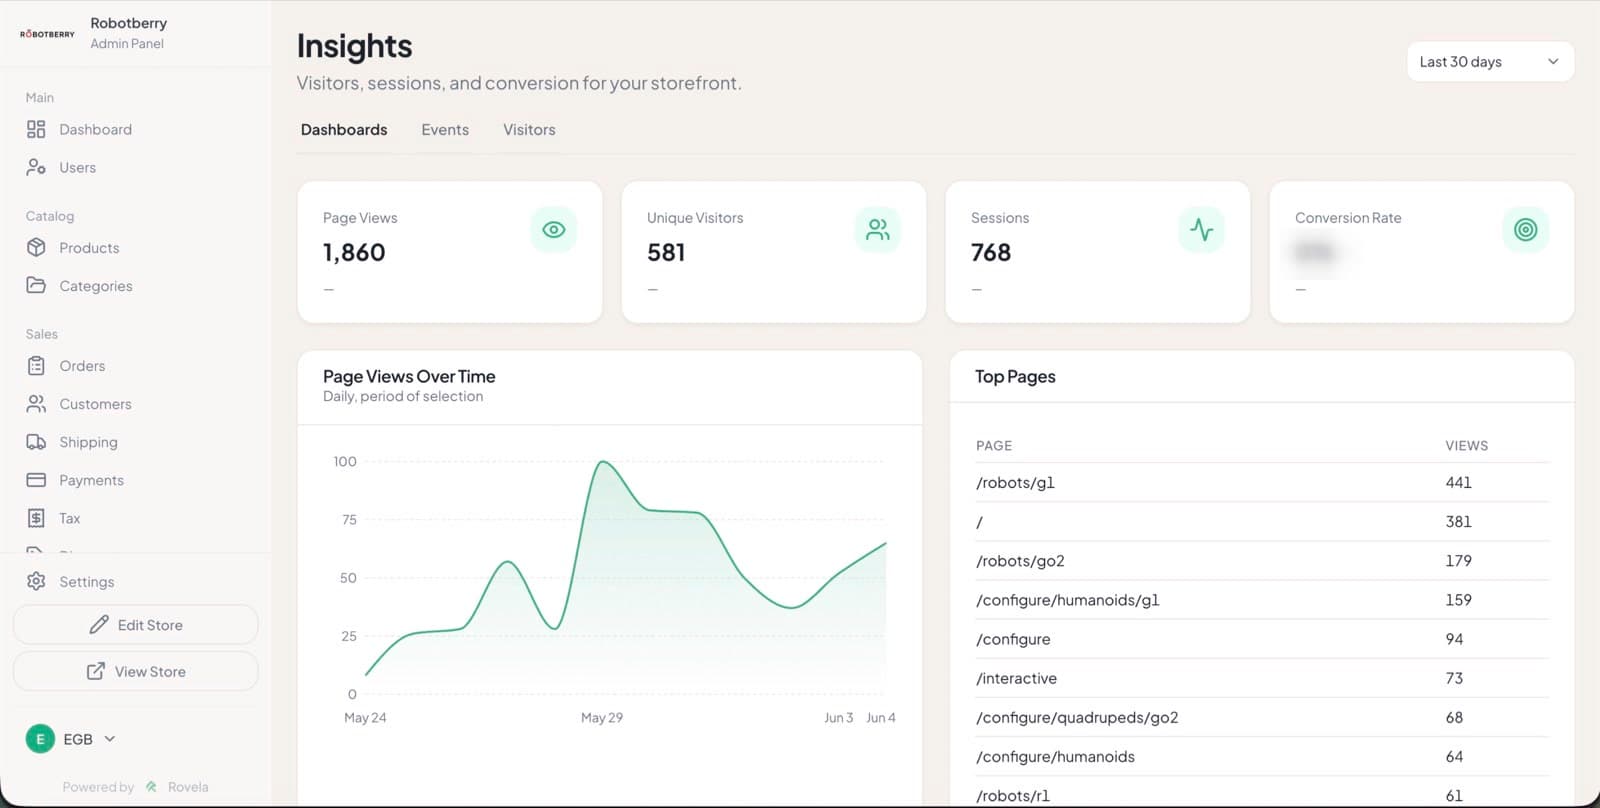The height and width of the screenshot is (808, 1600).
Task: Open Settings via the gear icon
Action: coord(36,581)
